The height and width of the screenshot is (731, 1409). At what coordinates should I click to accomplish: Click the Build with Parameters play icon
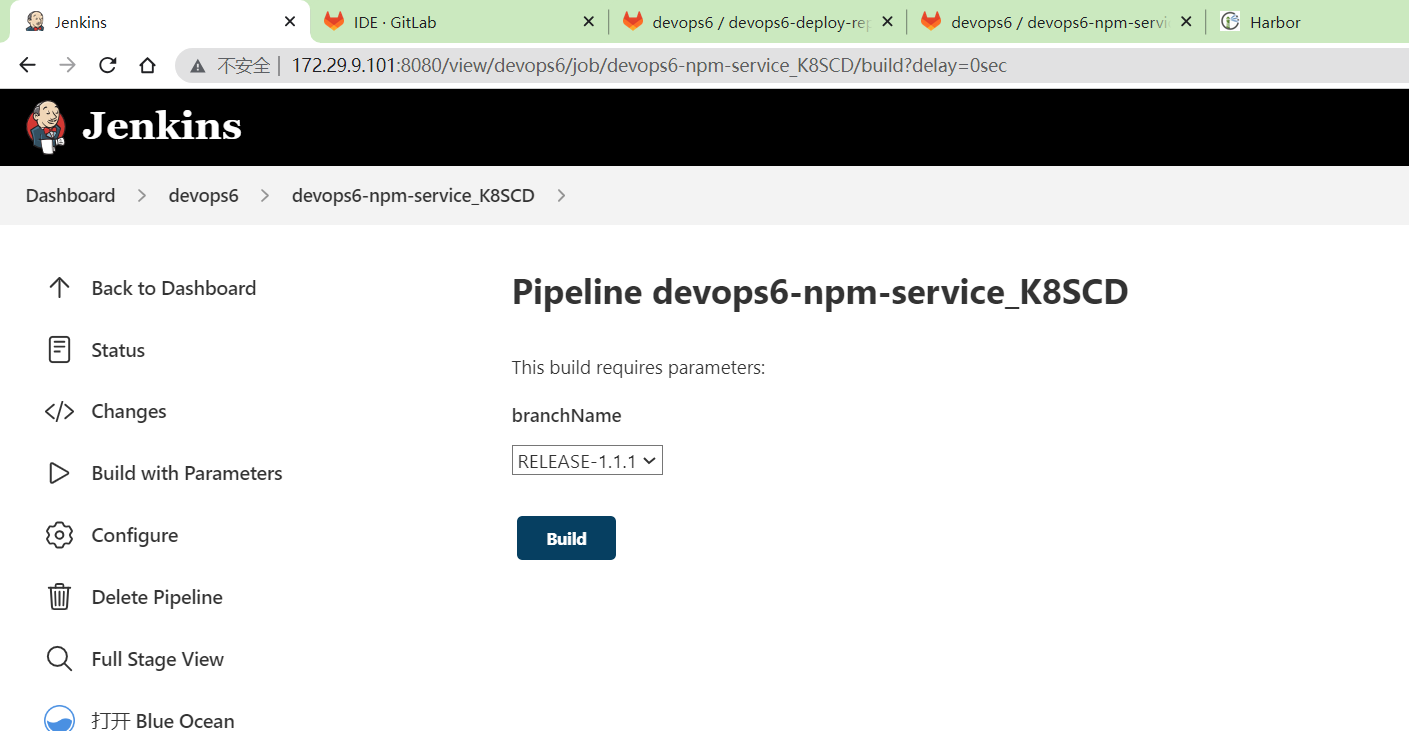59,473
